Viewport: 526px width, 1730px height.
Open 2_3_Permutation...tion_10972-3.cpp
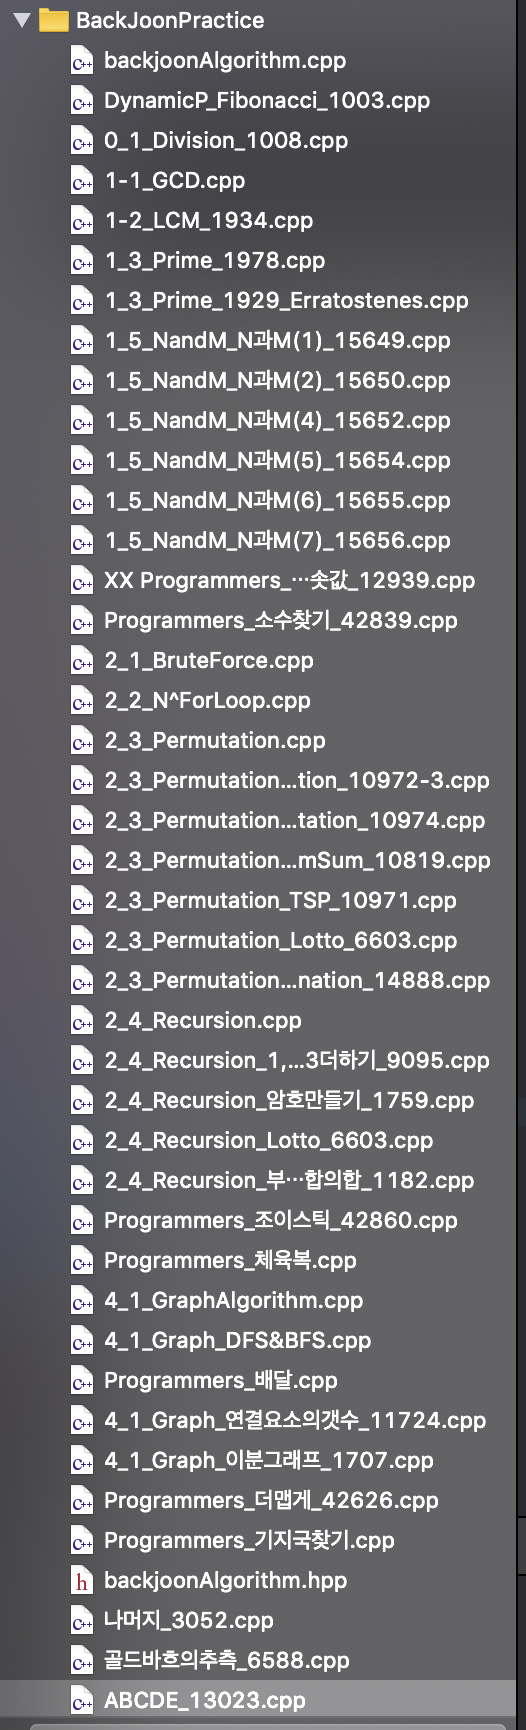297,781
